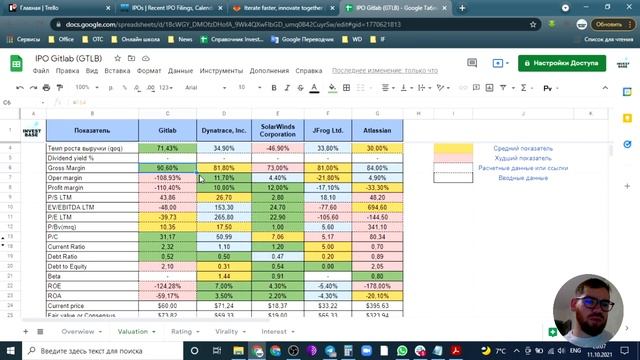The width and height of the screenshot is (640, 360).
Task: Open text rotation options
Action: click(442, 88)
